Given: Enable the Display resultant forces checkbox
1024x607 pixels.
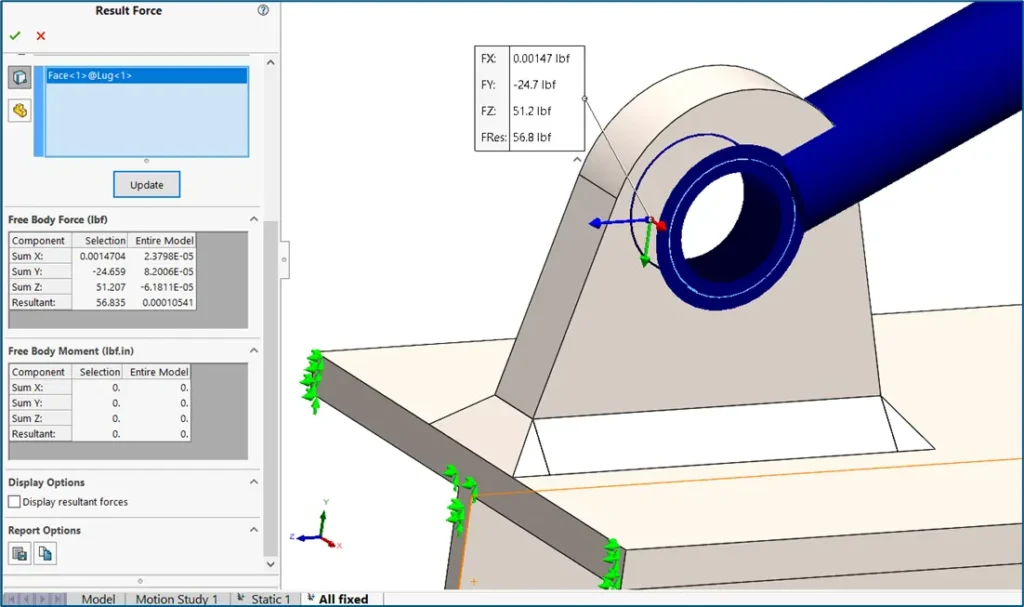Looking at the screenshot, I should (x=13, y=502).
